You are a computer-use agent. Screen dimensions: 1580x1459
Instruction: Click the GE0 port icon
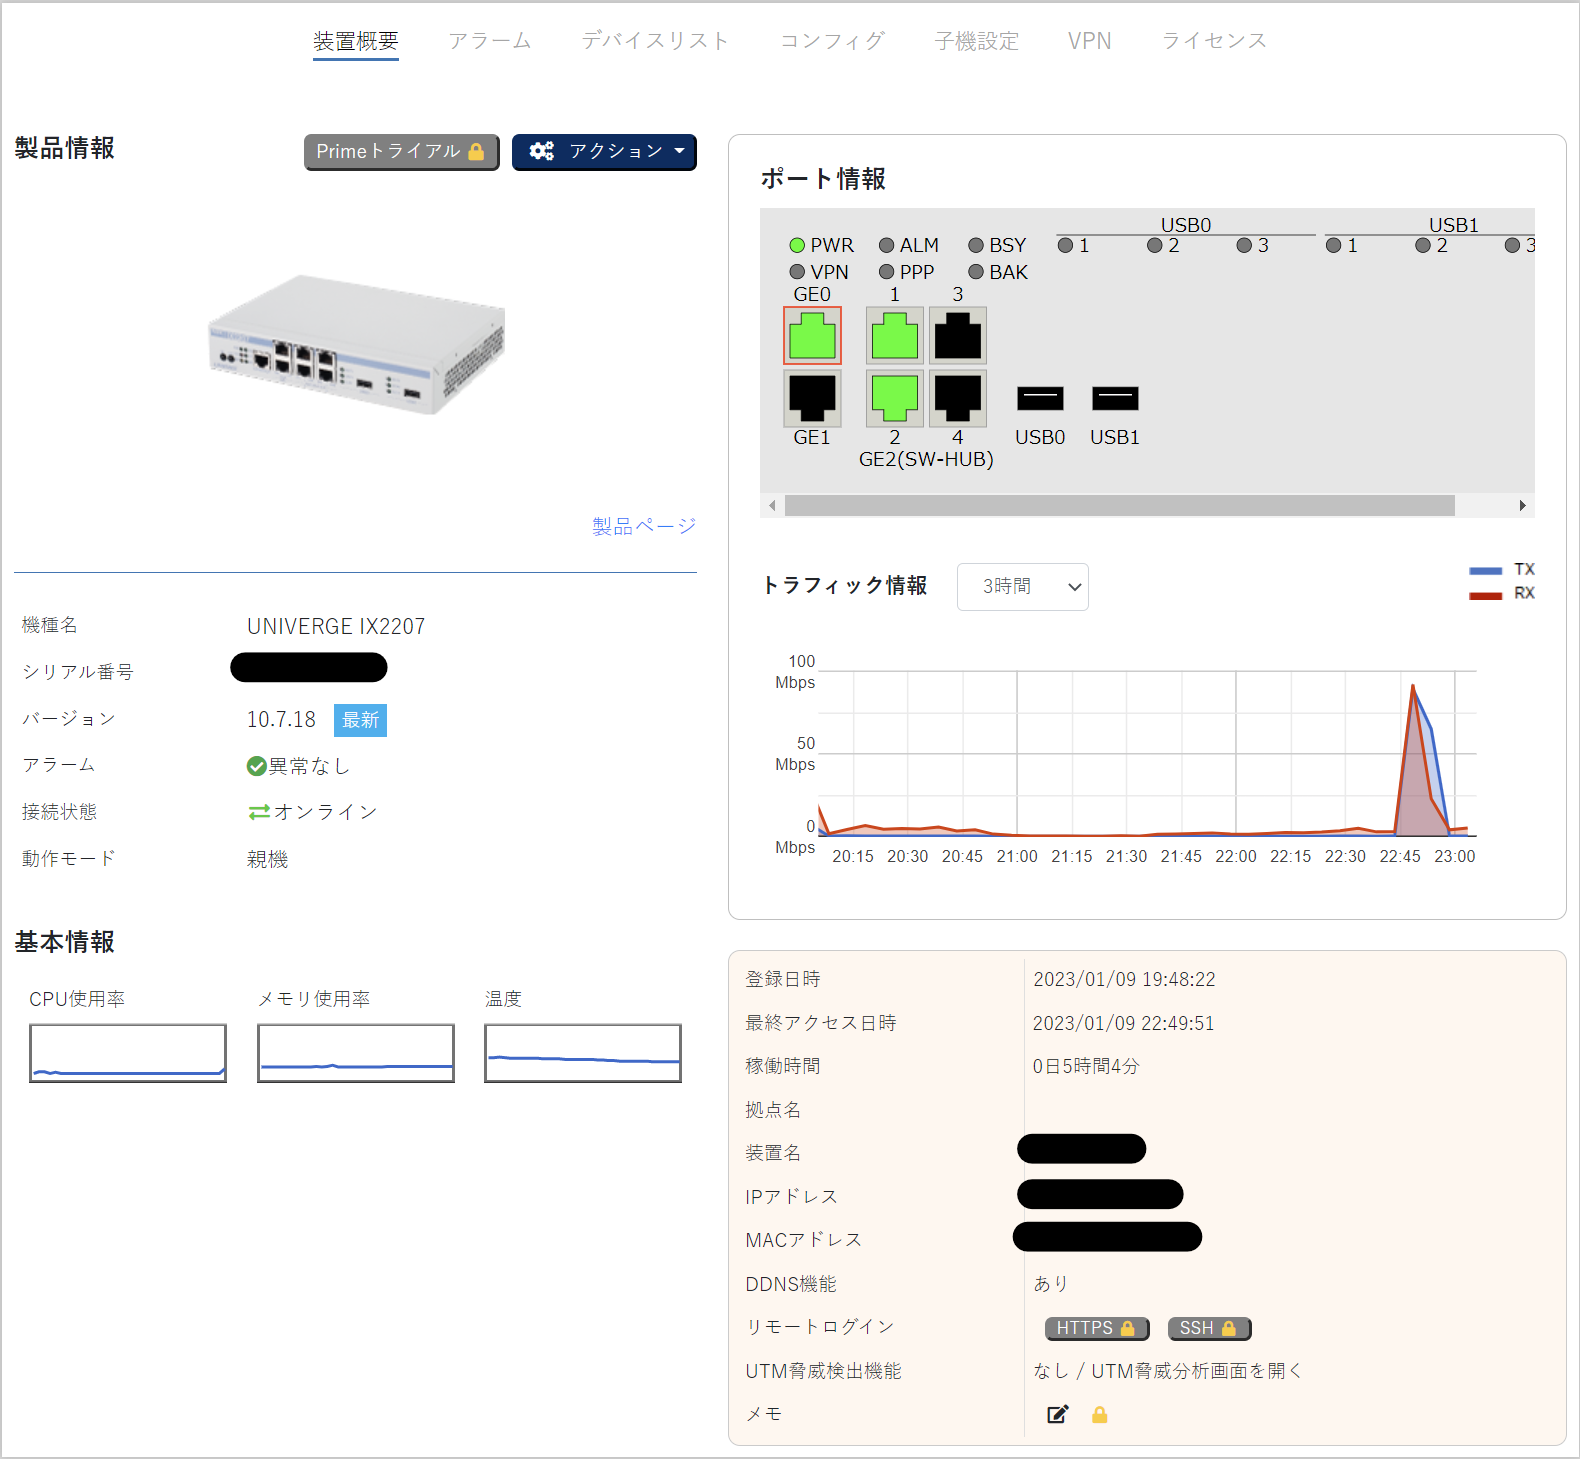[812, 336]
